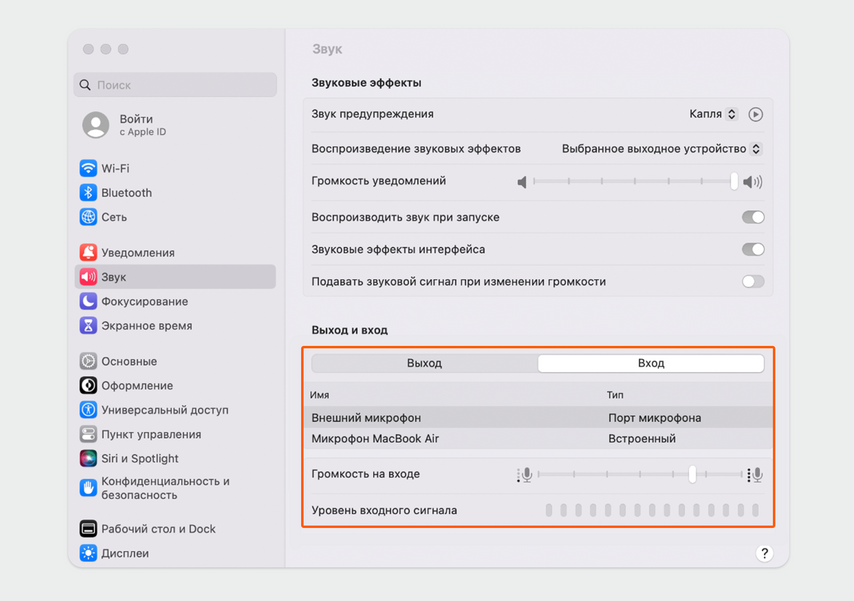Viewport: 854px width, 601px height.
Task: Select Уведомления bell icon
Action: (88, 253)
